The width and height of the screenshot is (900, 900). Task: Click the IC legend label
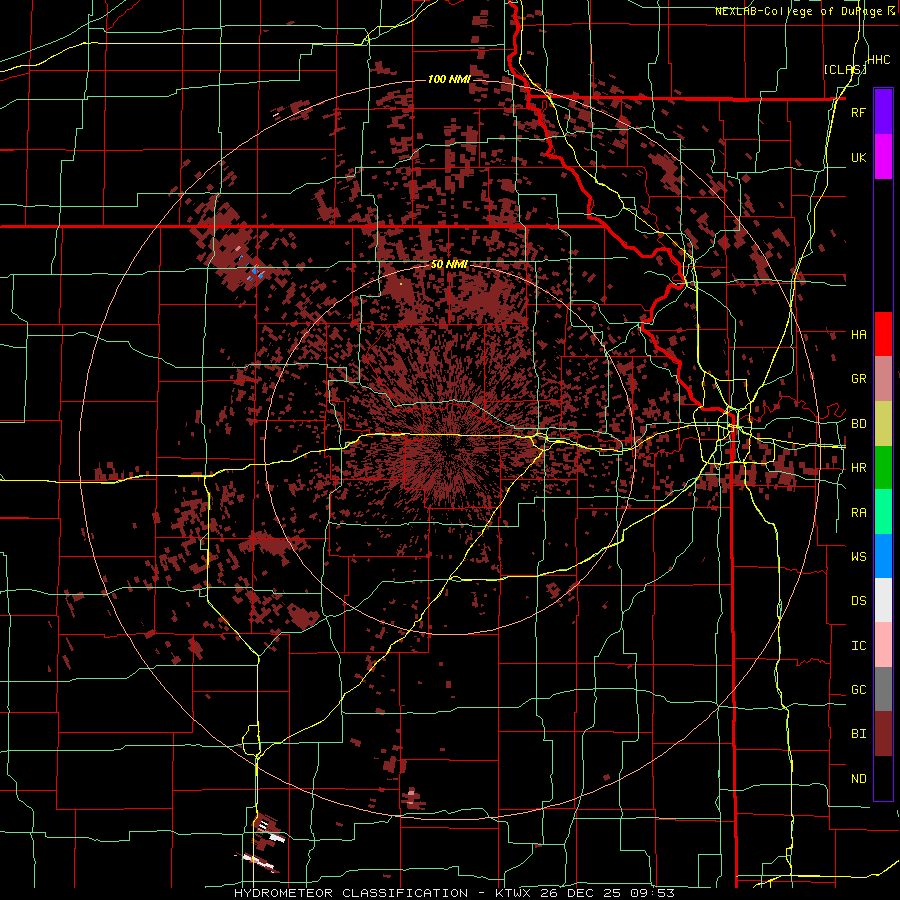[x=858, y=646]
